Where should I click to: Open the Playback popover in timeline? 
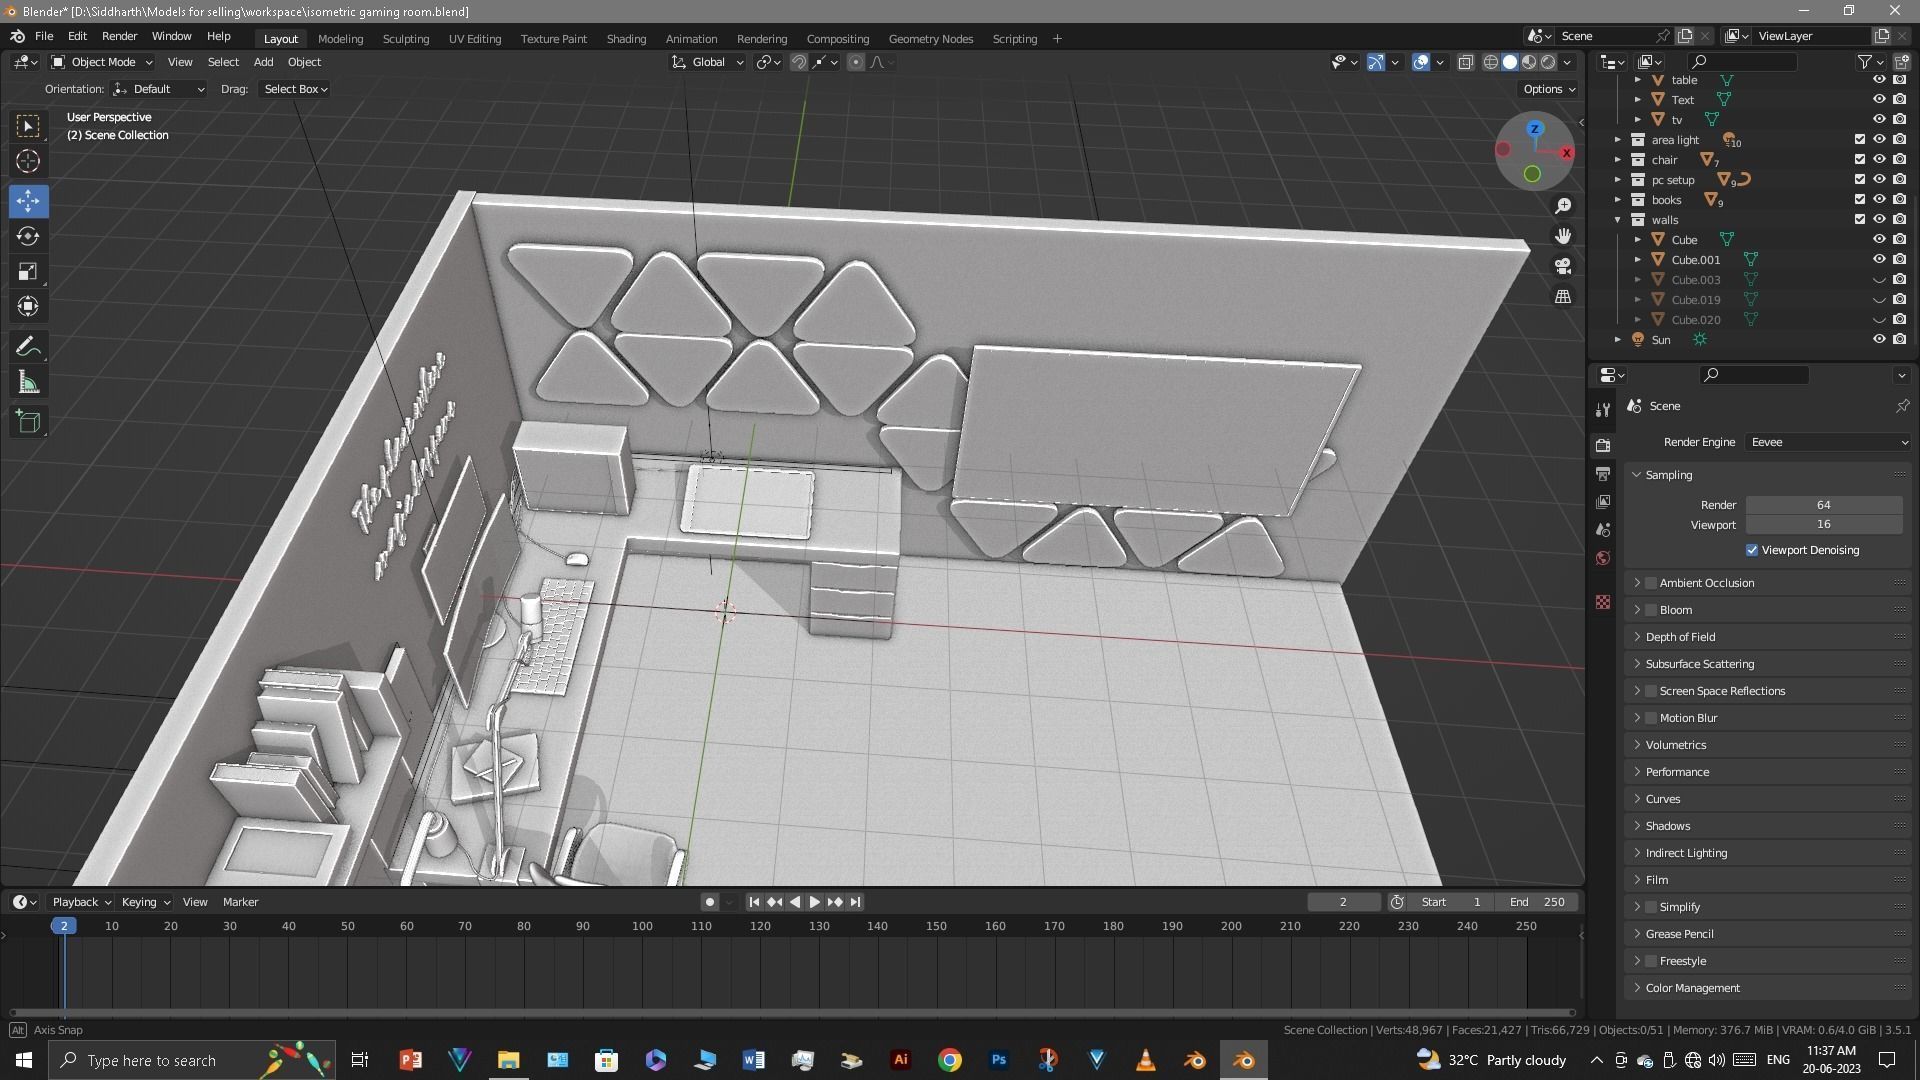tap(80, 902)
